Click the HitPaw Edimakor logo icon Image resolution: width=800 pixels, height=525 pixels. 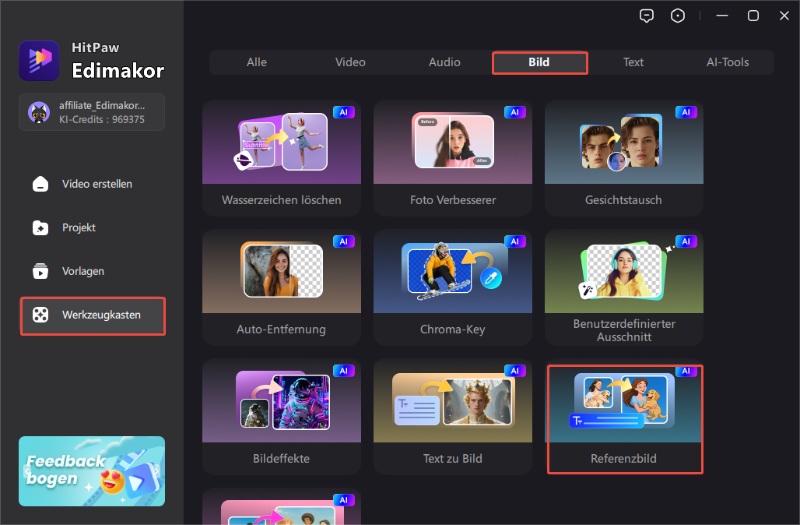(x=39, y=60)
